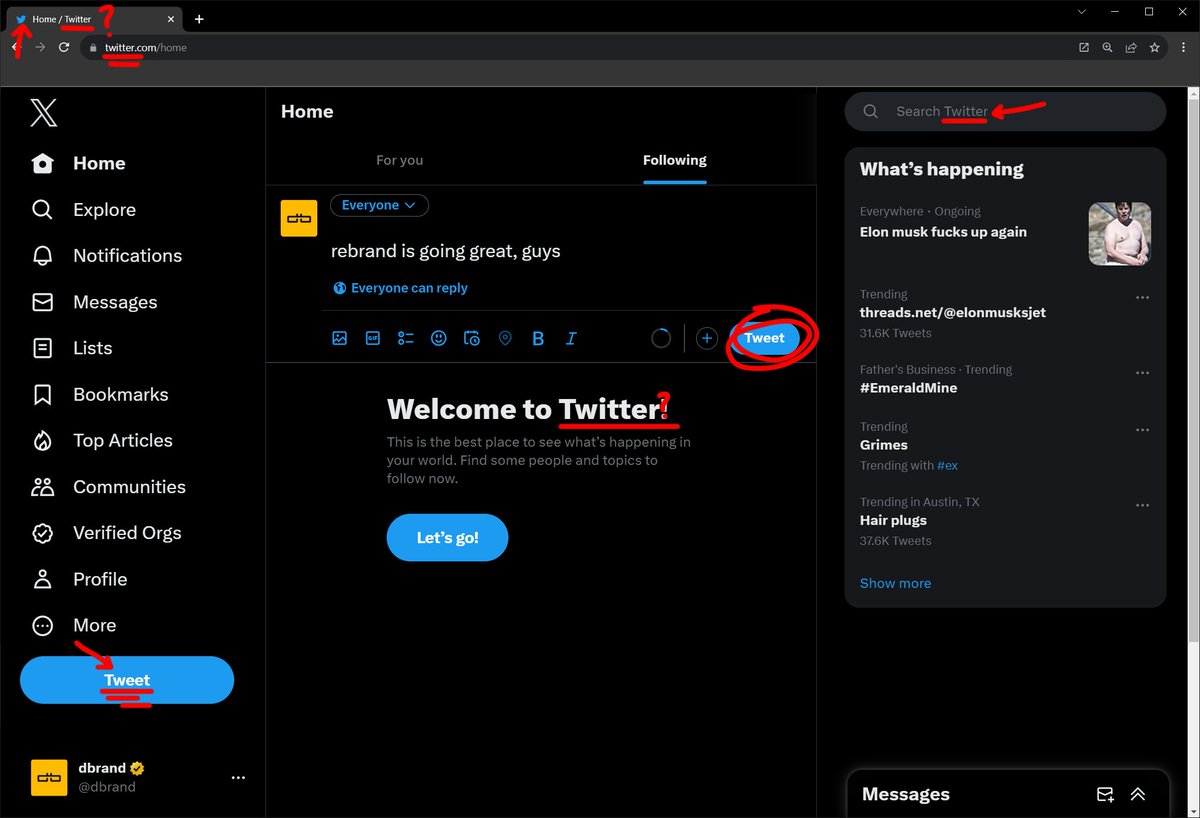1200x818 pixels.
Task: Click the search magnifier icon
Action: pyautogui.click(x=871, y=111)
